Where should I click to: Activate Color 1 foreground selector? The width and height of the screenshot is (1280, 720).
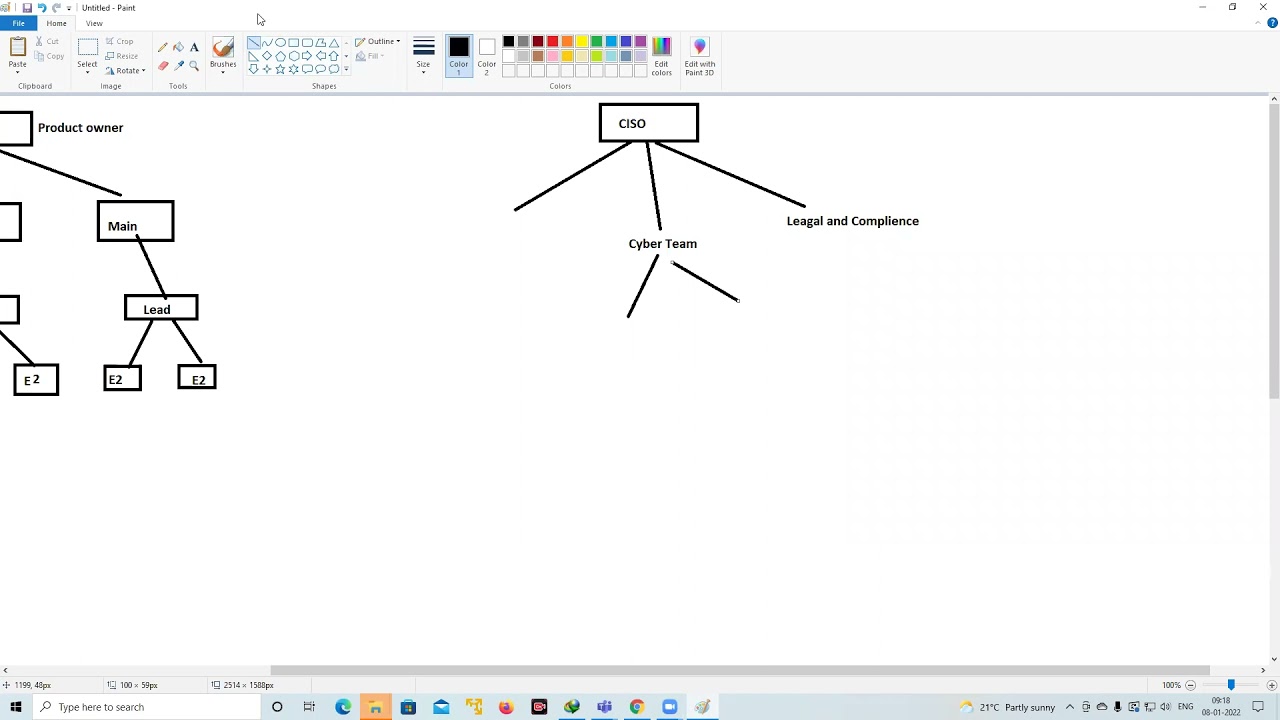tap(459, 56)
